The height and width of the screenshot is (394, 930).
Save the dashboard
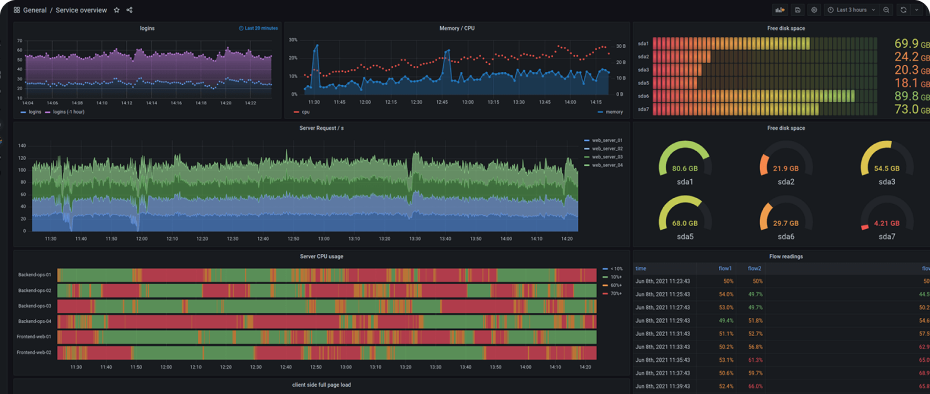[x=798, y=10]
